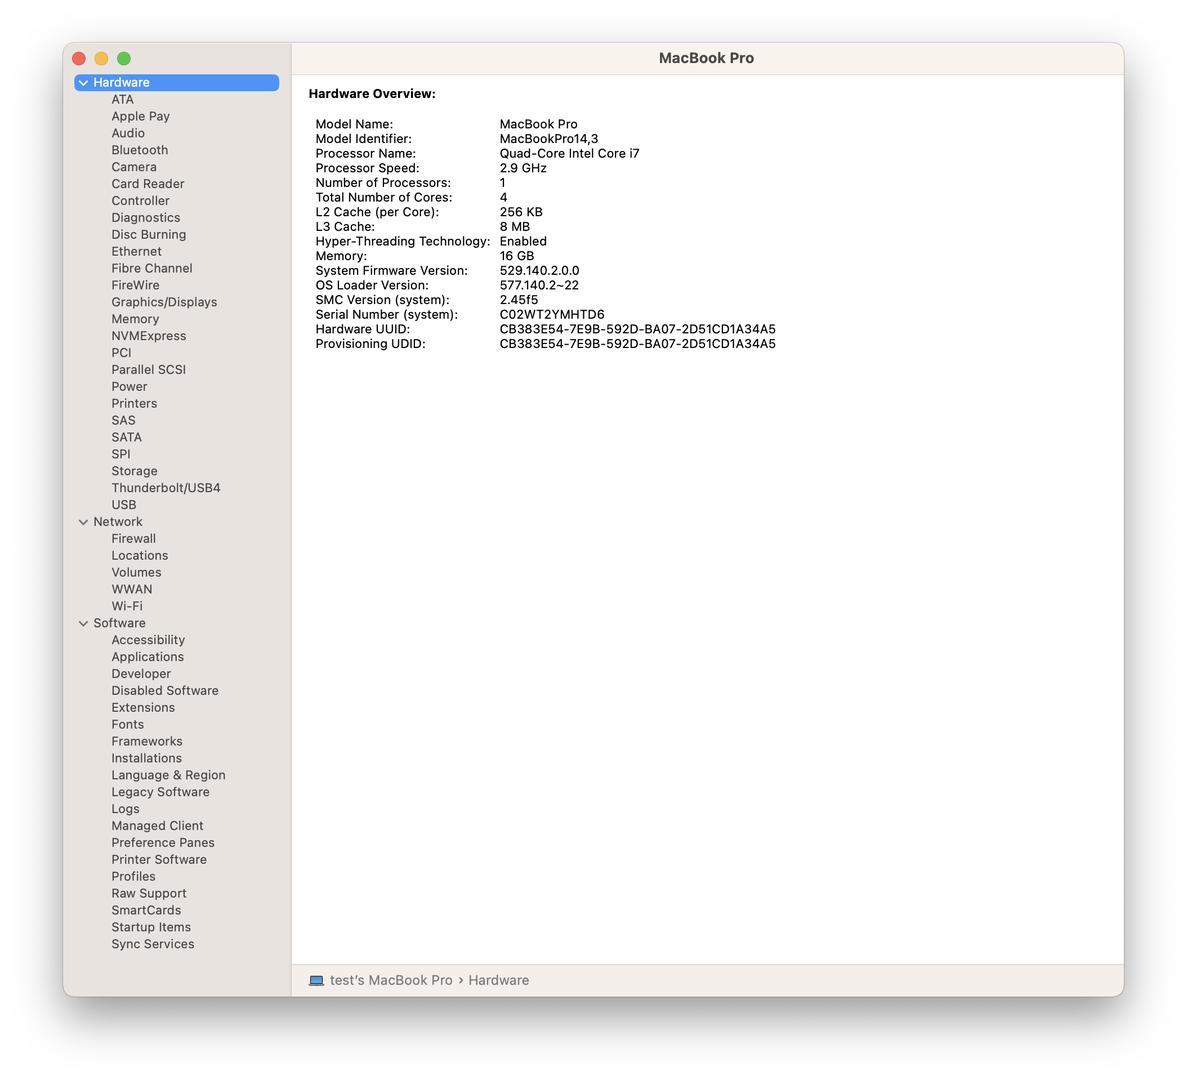Open Startup Items entry

(x=151, y=928)
